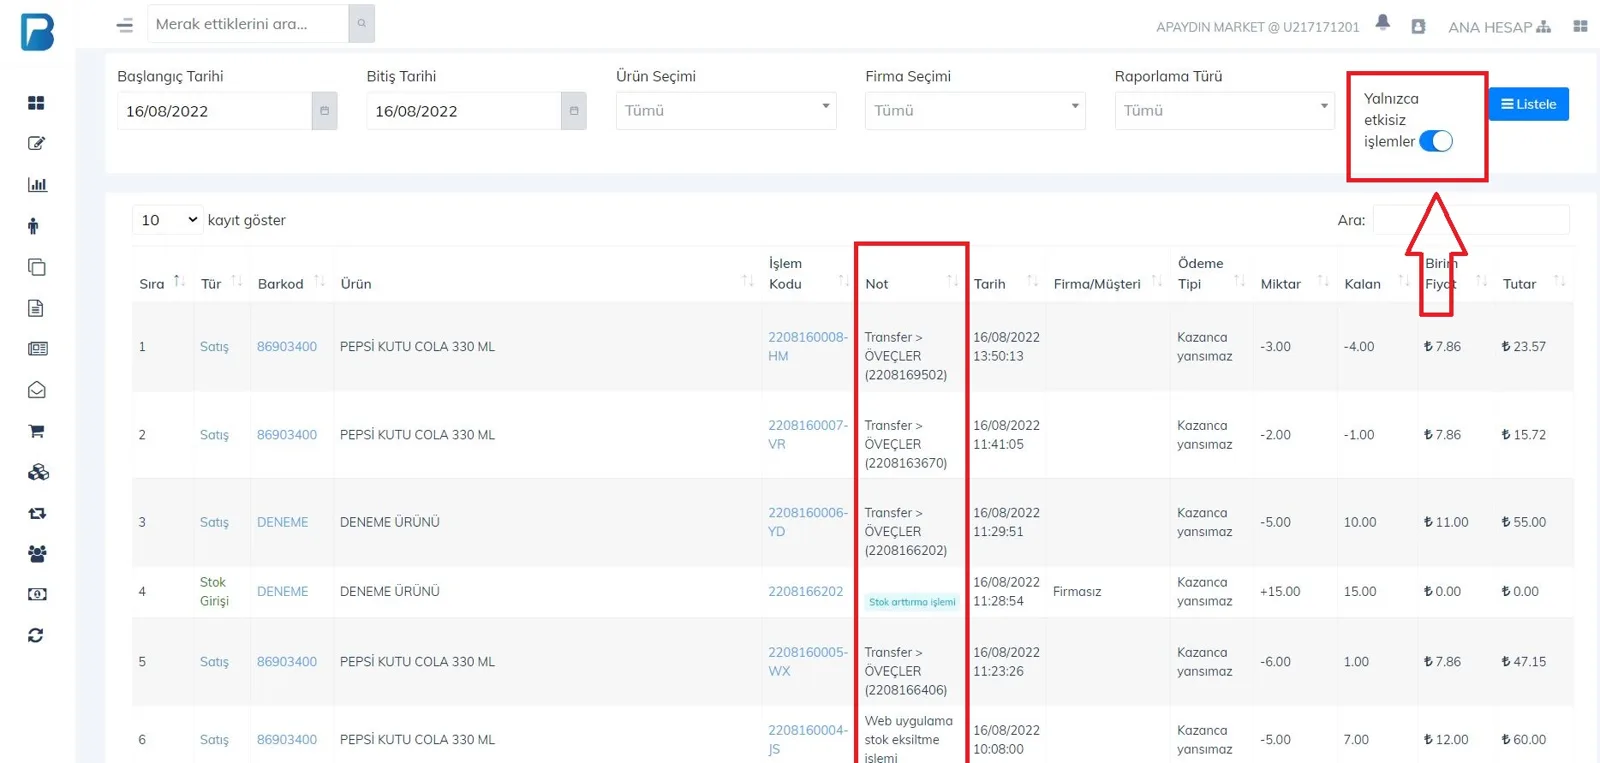Viewport: 1600px width, 763px height.
Task: Open the notifications bell
Action: (x=1383, y=23)
